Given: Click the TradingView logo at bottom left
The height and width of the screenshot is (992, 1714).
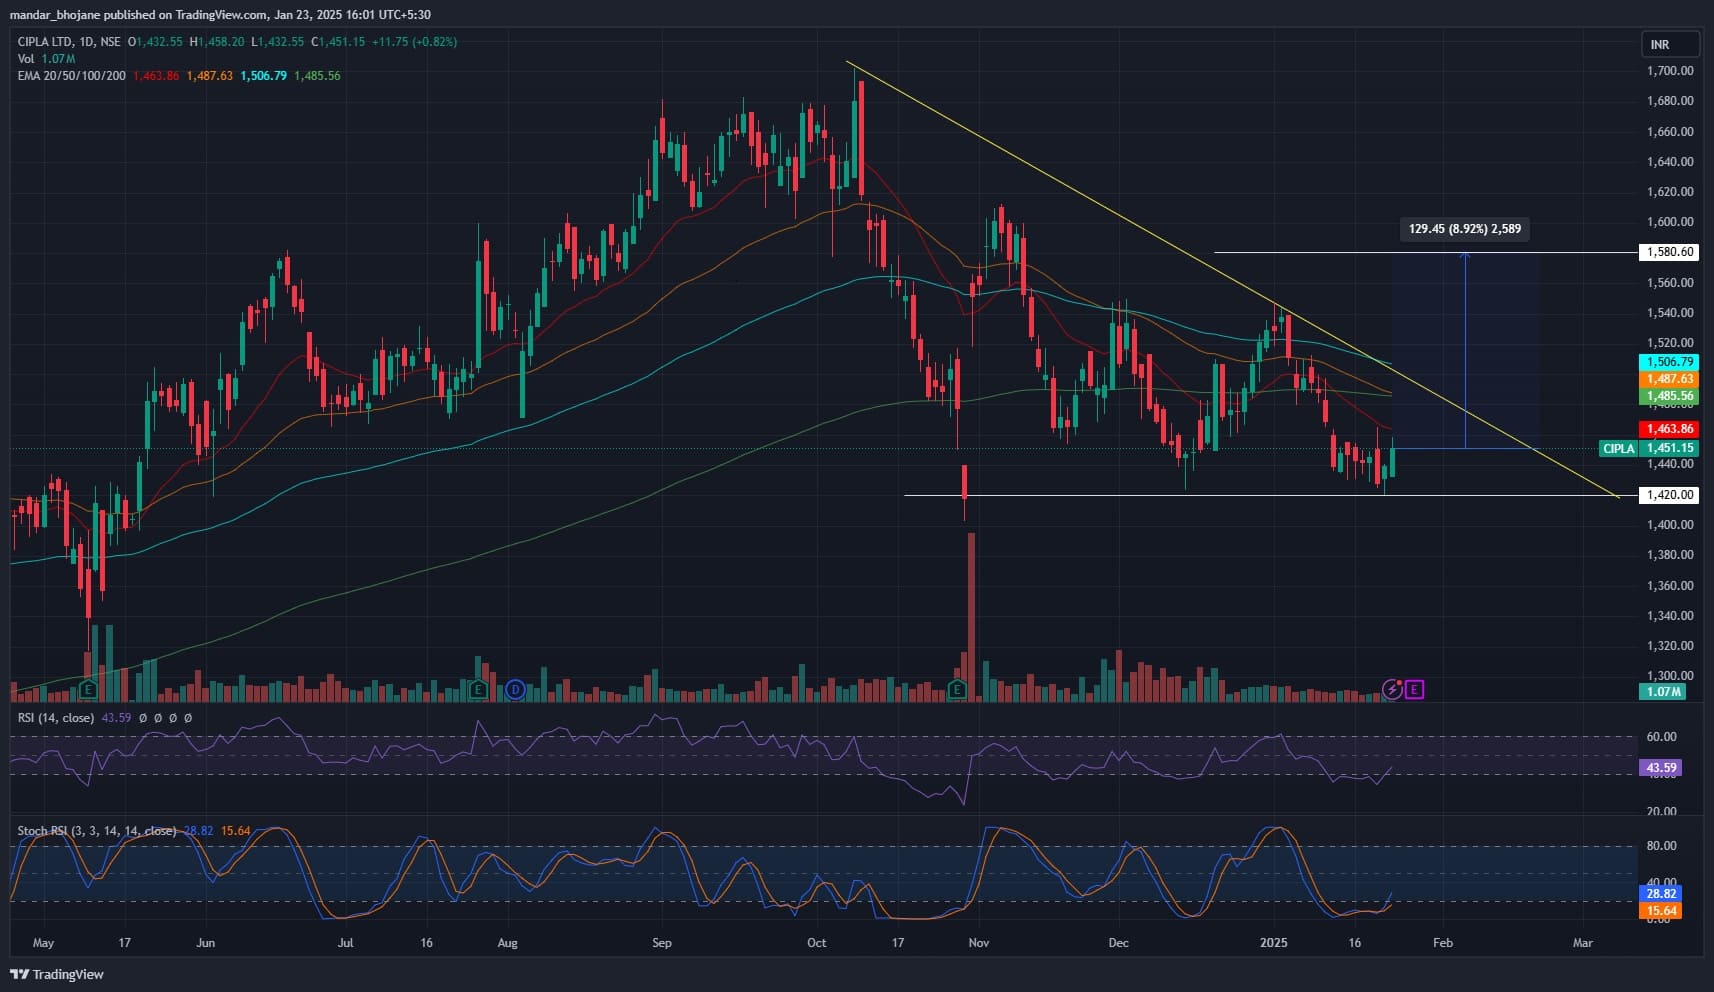Looking at the screenshot, I should point(57,974).
